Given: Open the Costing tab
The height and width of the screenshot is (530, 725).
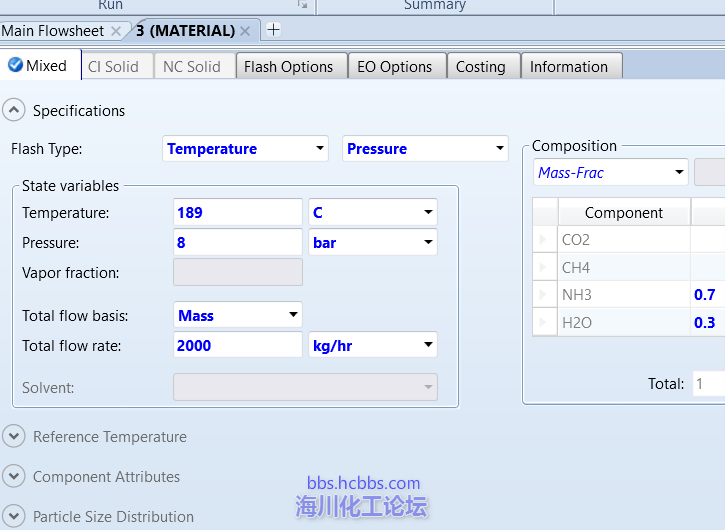Looking at the screenshot, I should pyautogui.click(x=480, y=67).
